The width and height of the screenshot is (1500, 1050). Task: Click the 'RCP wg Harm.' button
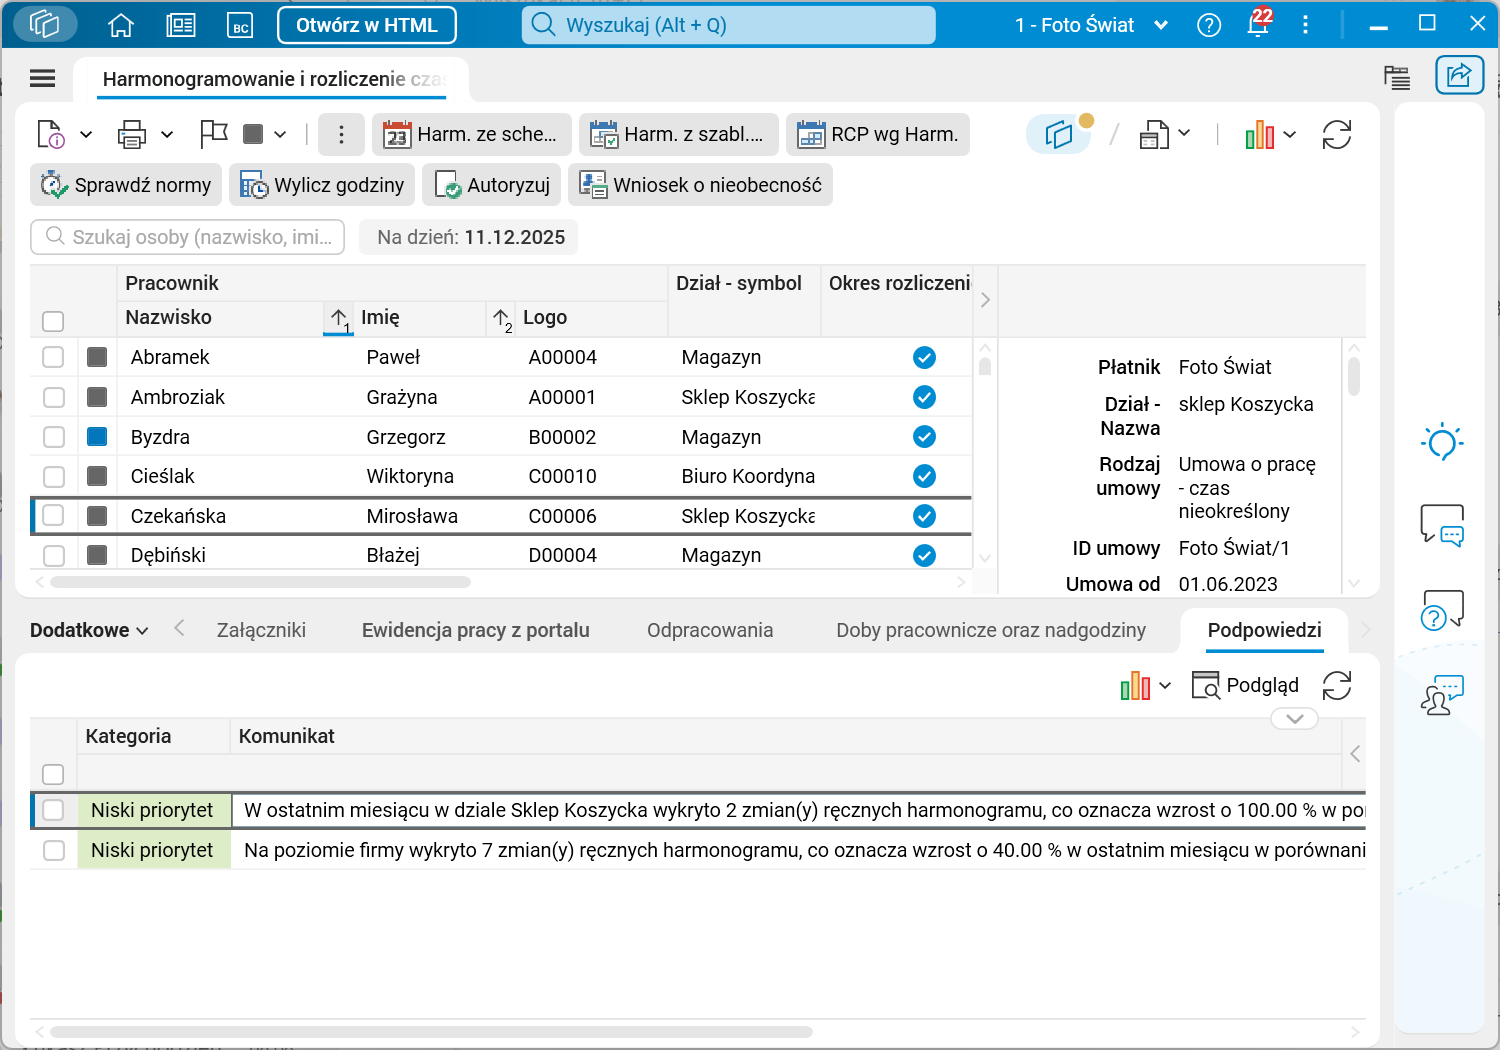pyautogui.click(x=879, y=134)
